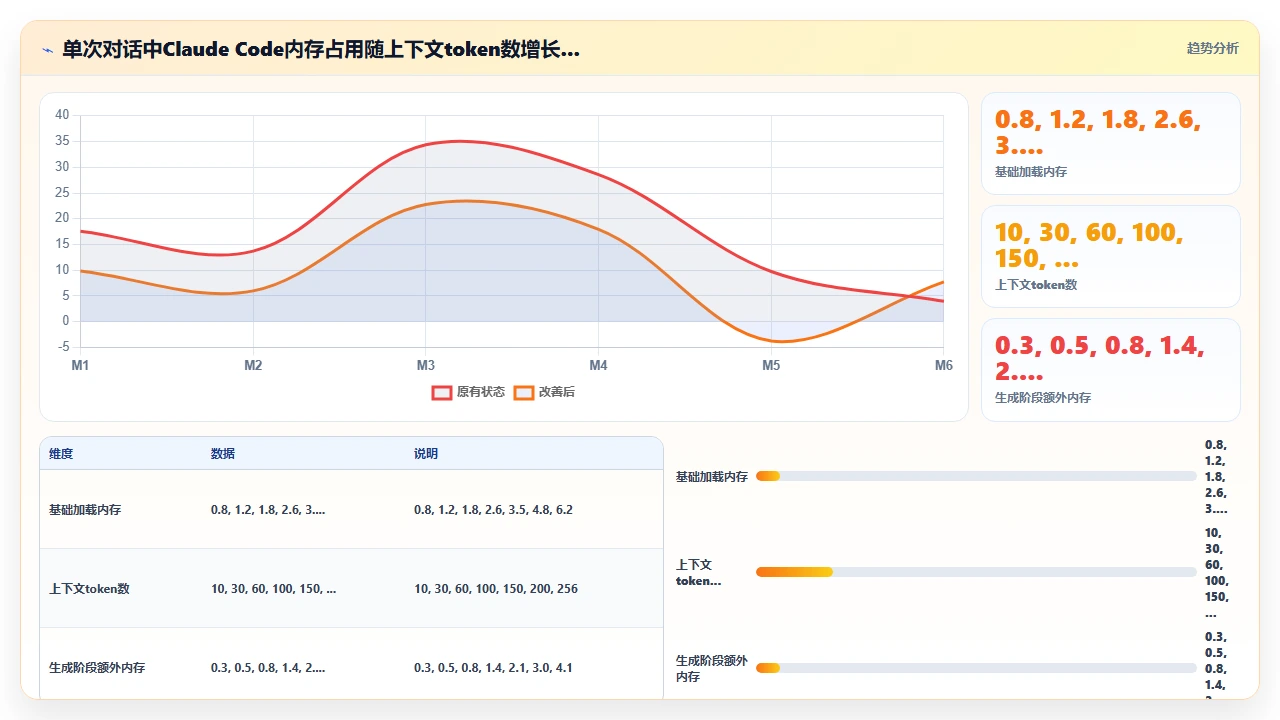Viewport: 1280px width, 720px height.
Task: Click the 40 y-axis label
Action: (x=62, y=115)
